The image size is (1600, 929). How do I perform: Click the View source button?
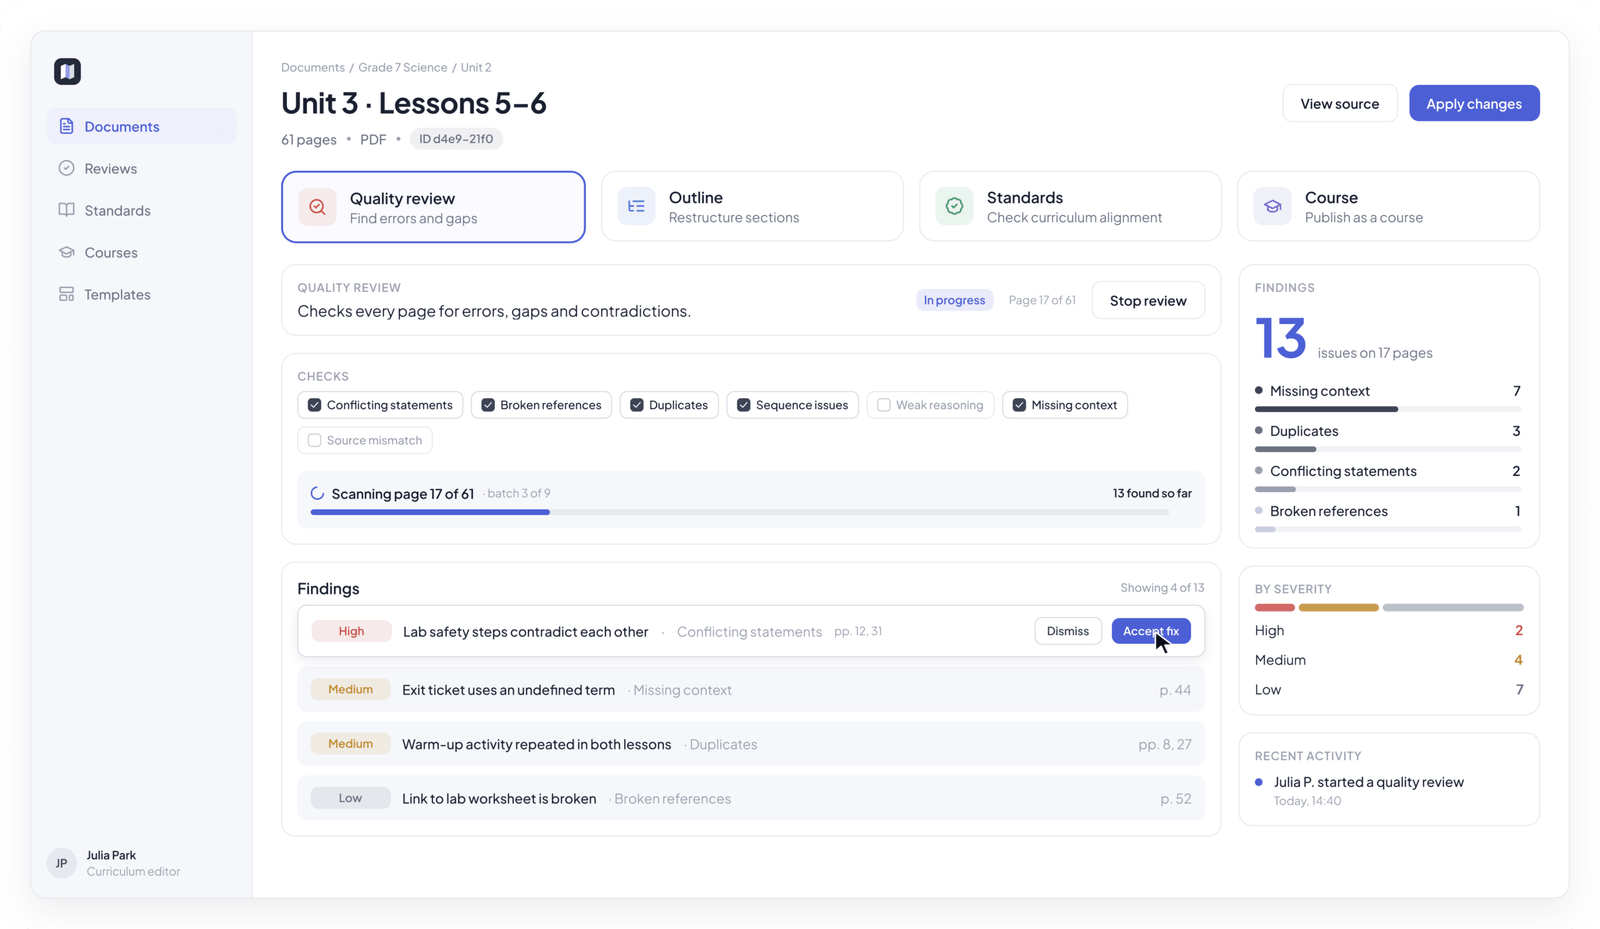click(1339, 103)
